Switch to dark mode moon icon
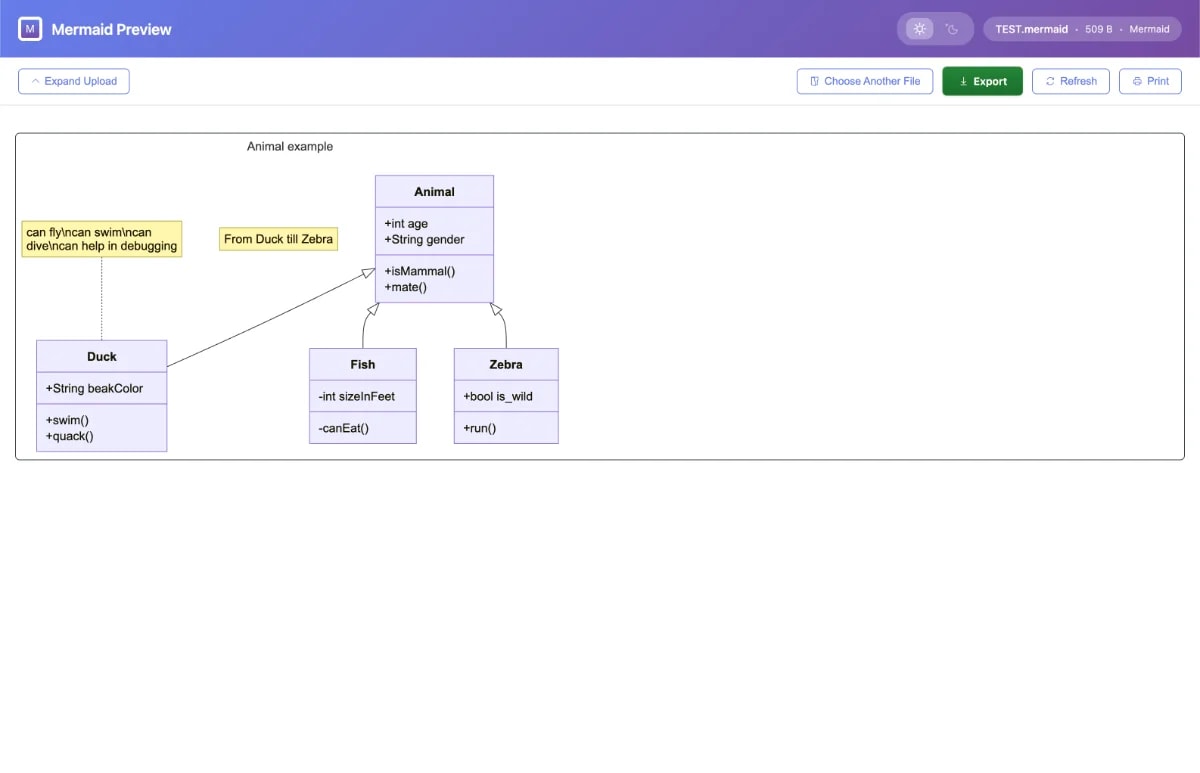 pyautogui.click(x=952, y=29)
